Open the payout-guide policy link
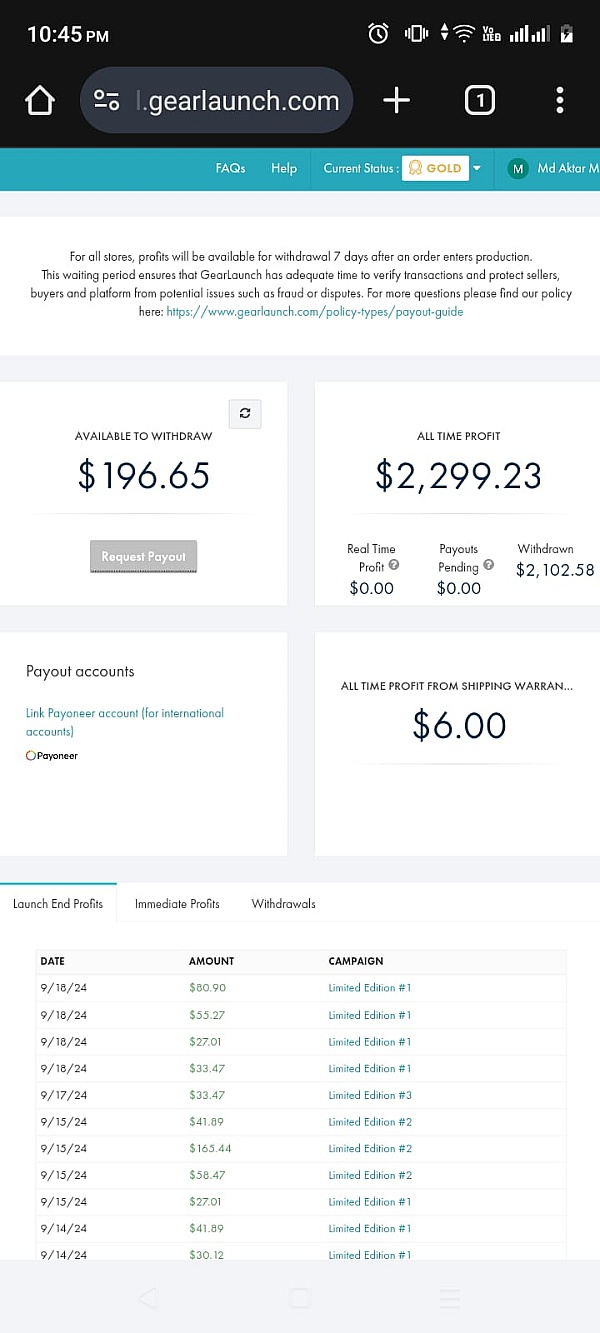The width and height of the screenshot is (600, 1333). (315, 311)
